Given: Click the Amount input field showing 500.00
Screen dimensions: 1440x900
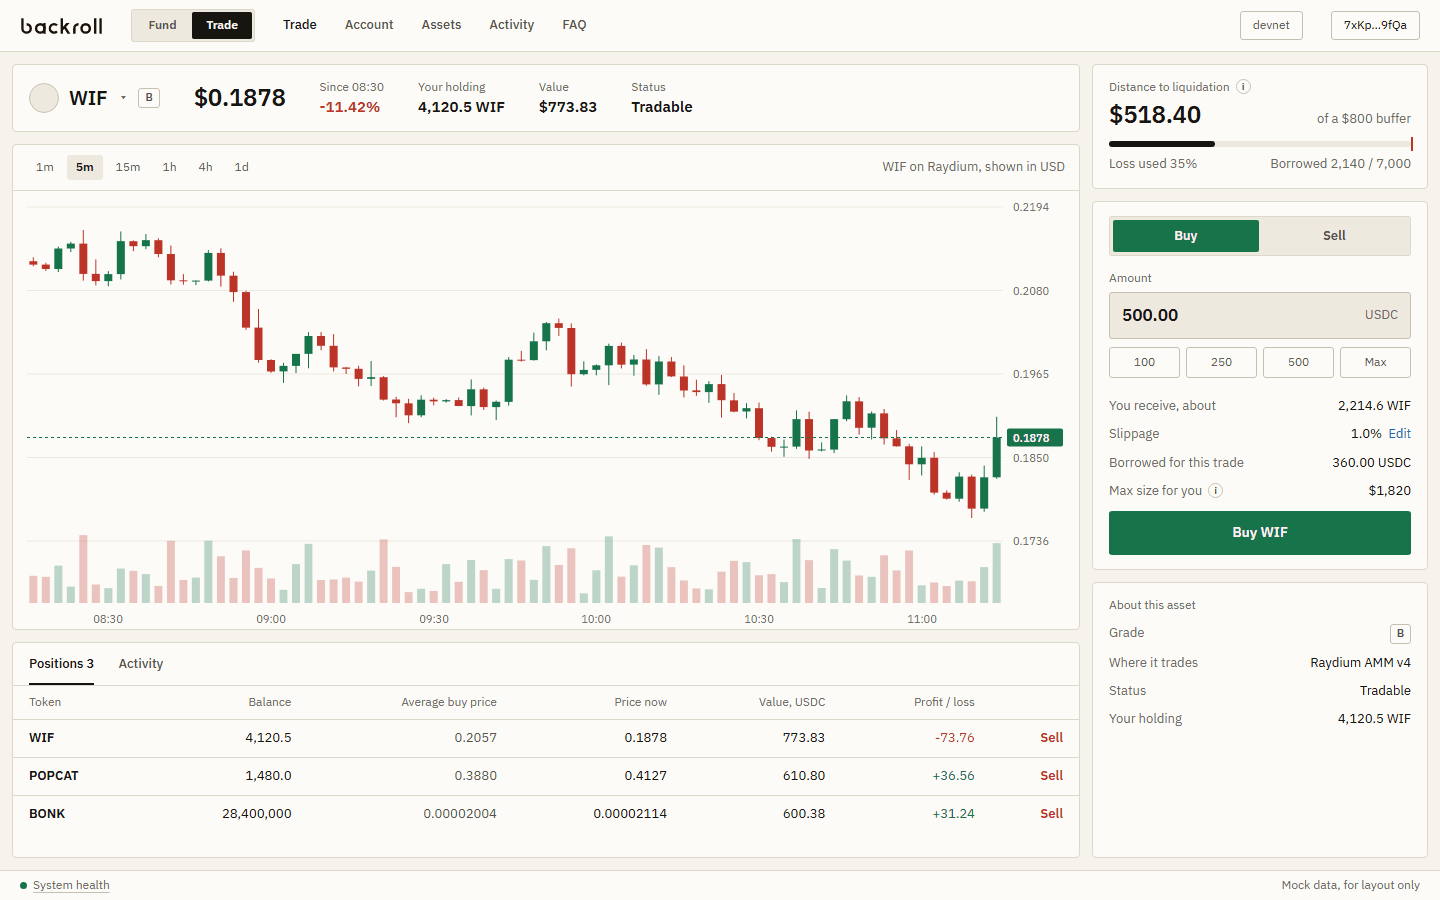Looking at the screenshot, I should 1260,315.
